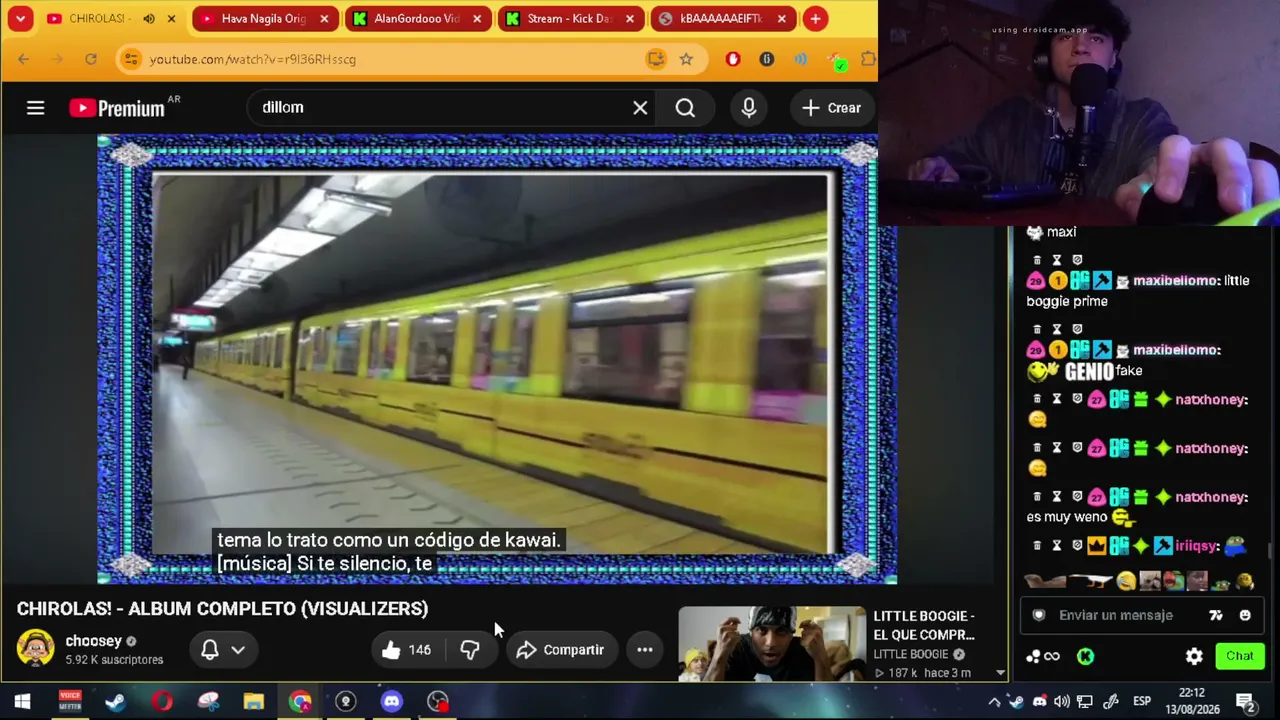The height and width of the screenshot is (720, 1280).
Task: Switch to the Hava Nagila tab
Action: (x=264, y=19)
